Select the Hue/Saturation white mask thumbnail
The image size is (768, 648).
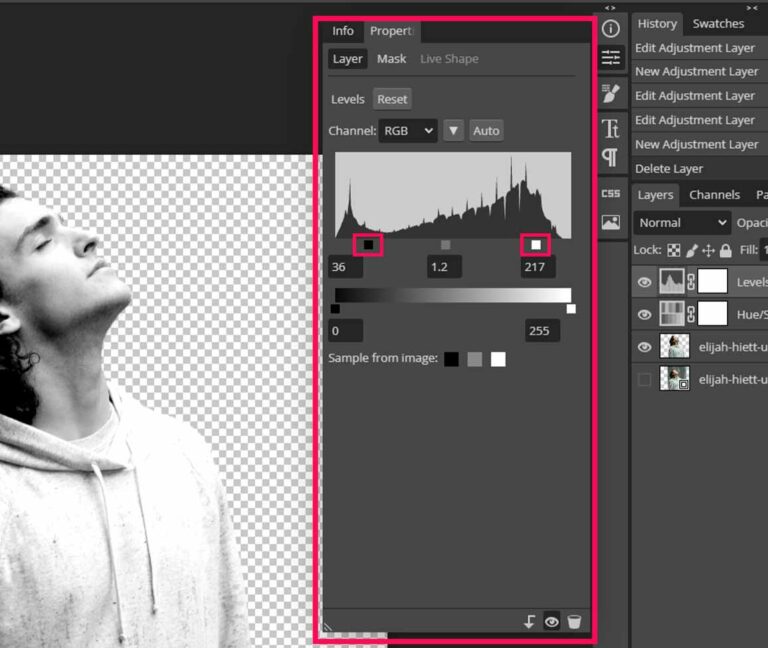point(712,314)
